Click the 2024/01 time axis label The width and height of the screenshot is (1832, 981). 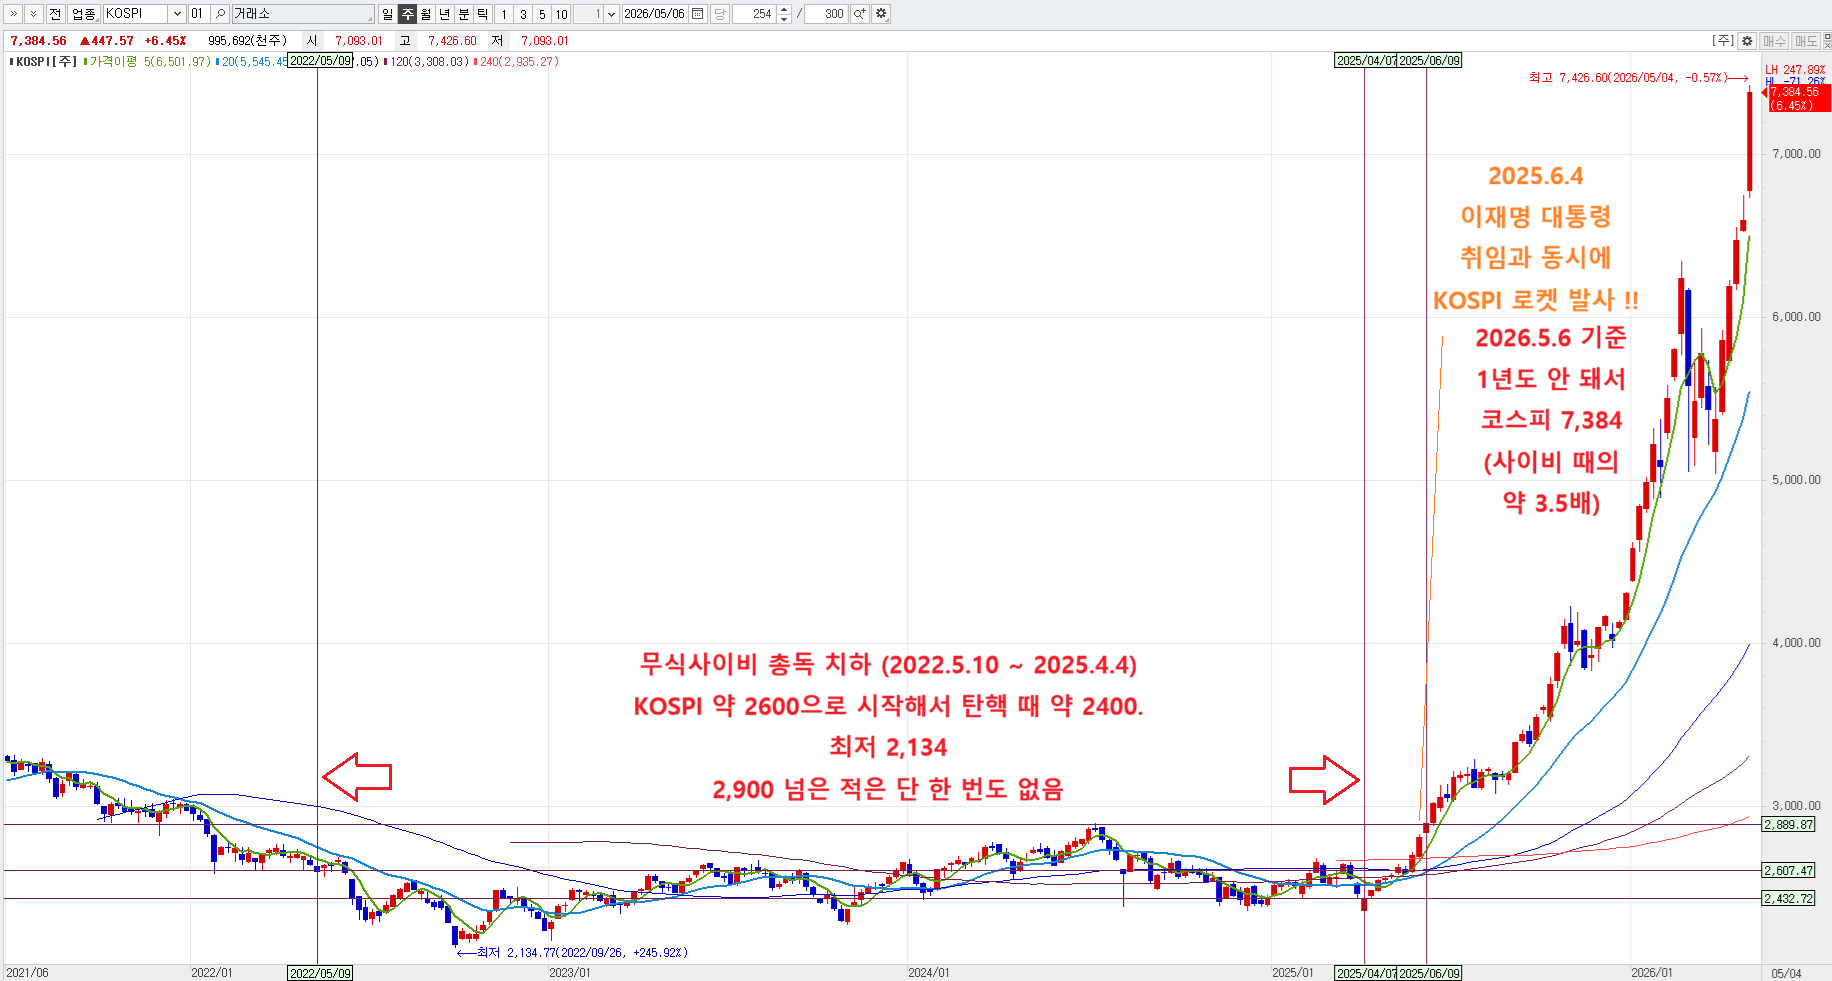(928, 973)
